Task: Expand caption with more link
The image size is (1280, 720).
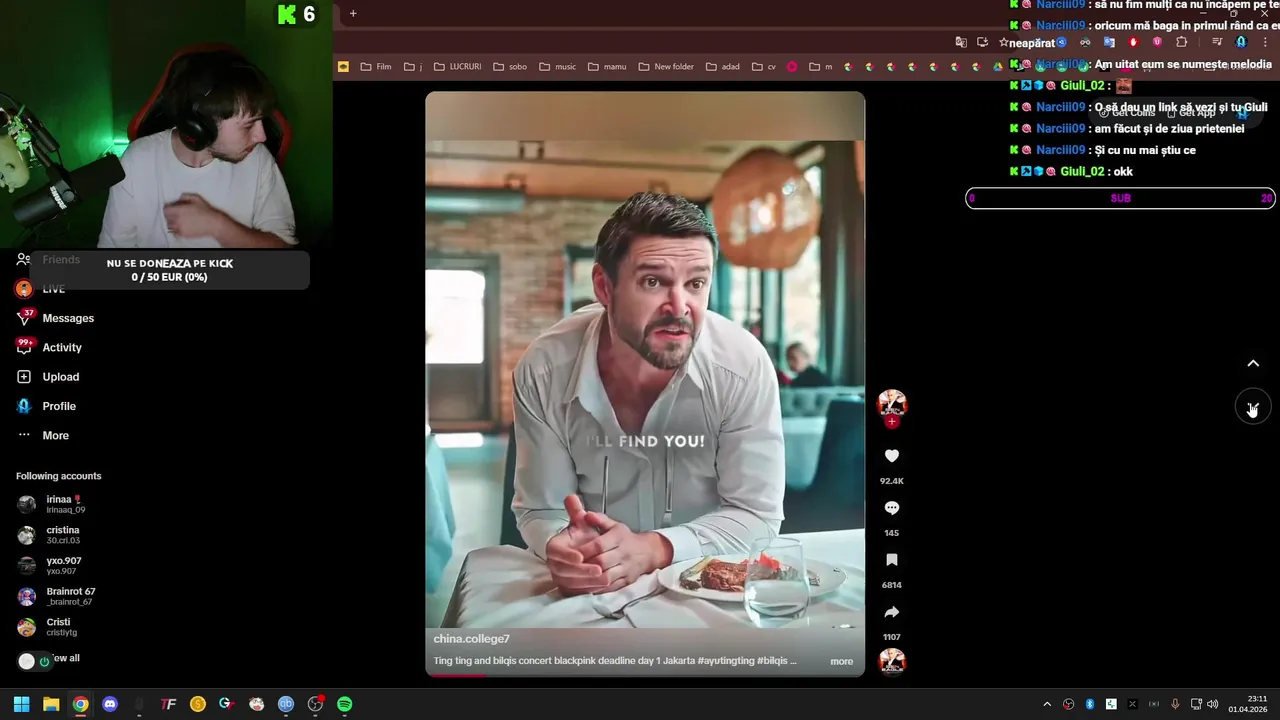Action: click(841, 661)
